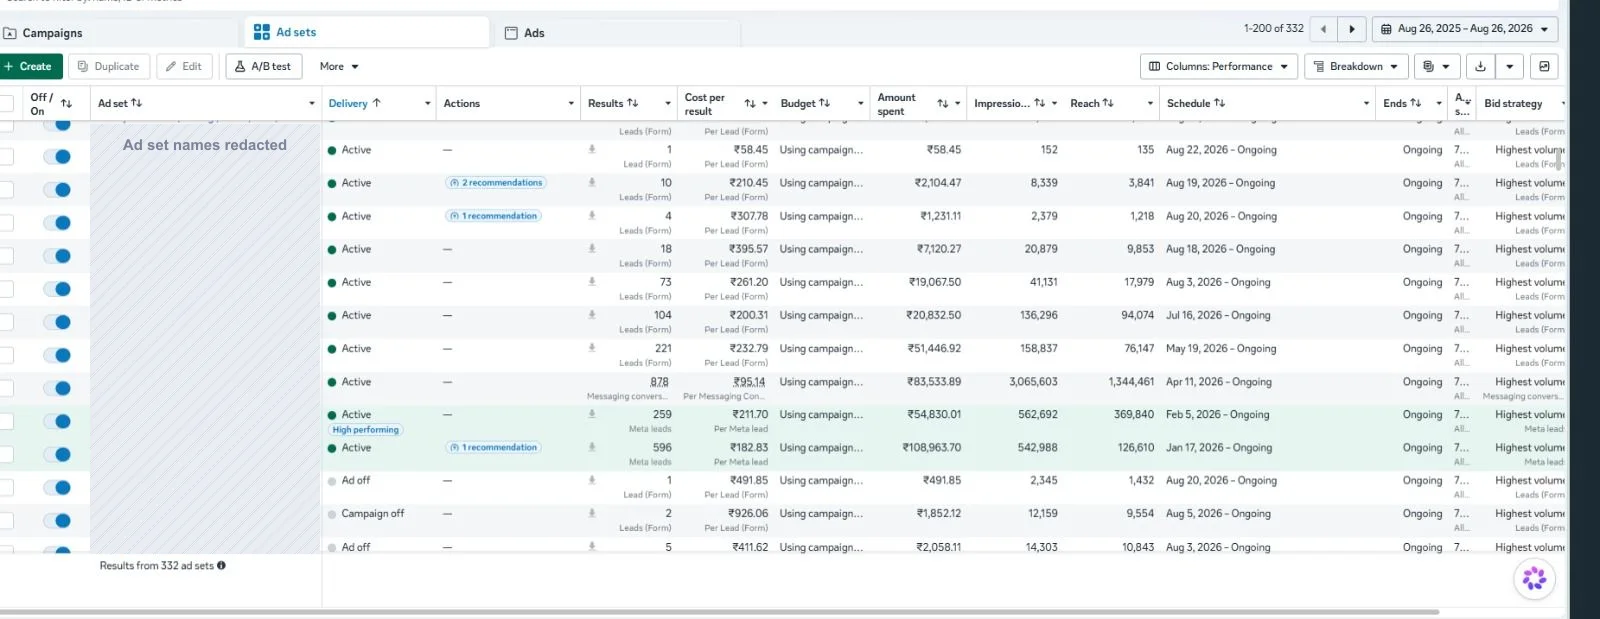
Task: Click the Bid strategy column header
Action: 1513,104
